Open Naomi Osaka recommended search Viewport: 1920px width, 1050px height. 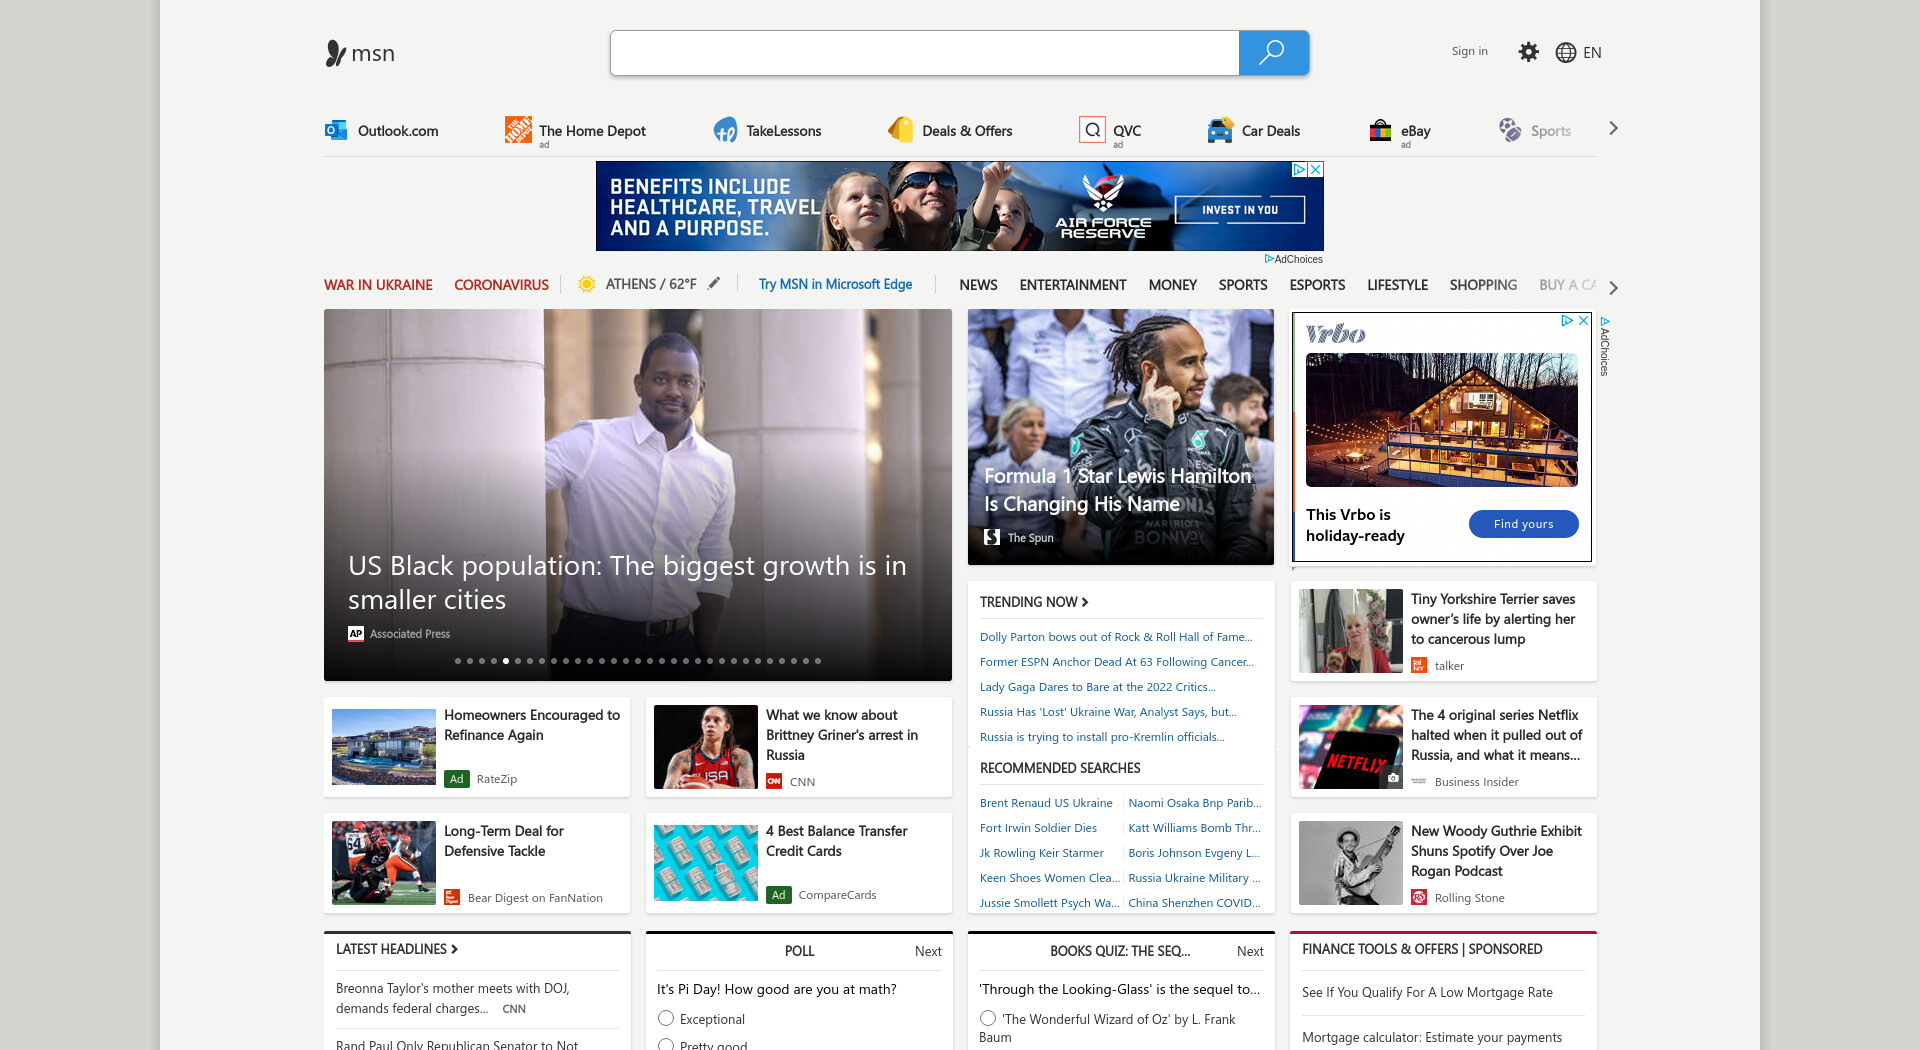pyautogui.click(x=1194, y=803)
